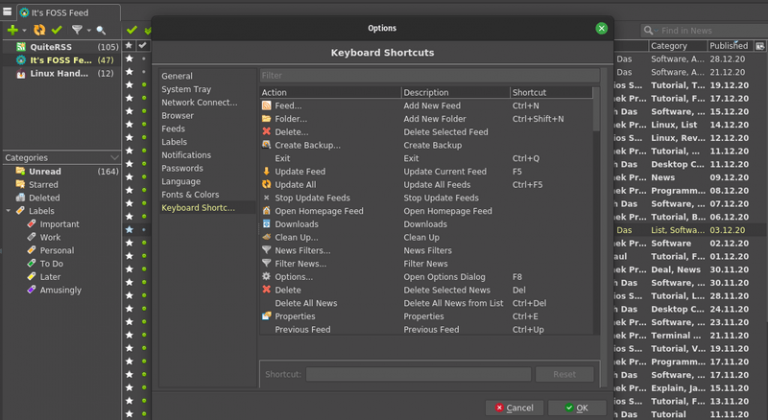Image resolution: width=768 pixels, height=420 pixels.
Task: Select the Amusingly label
Action: (60, 290)
